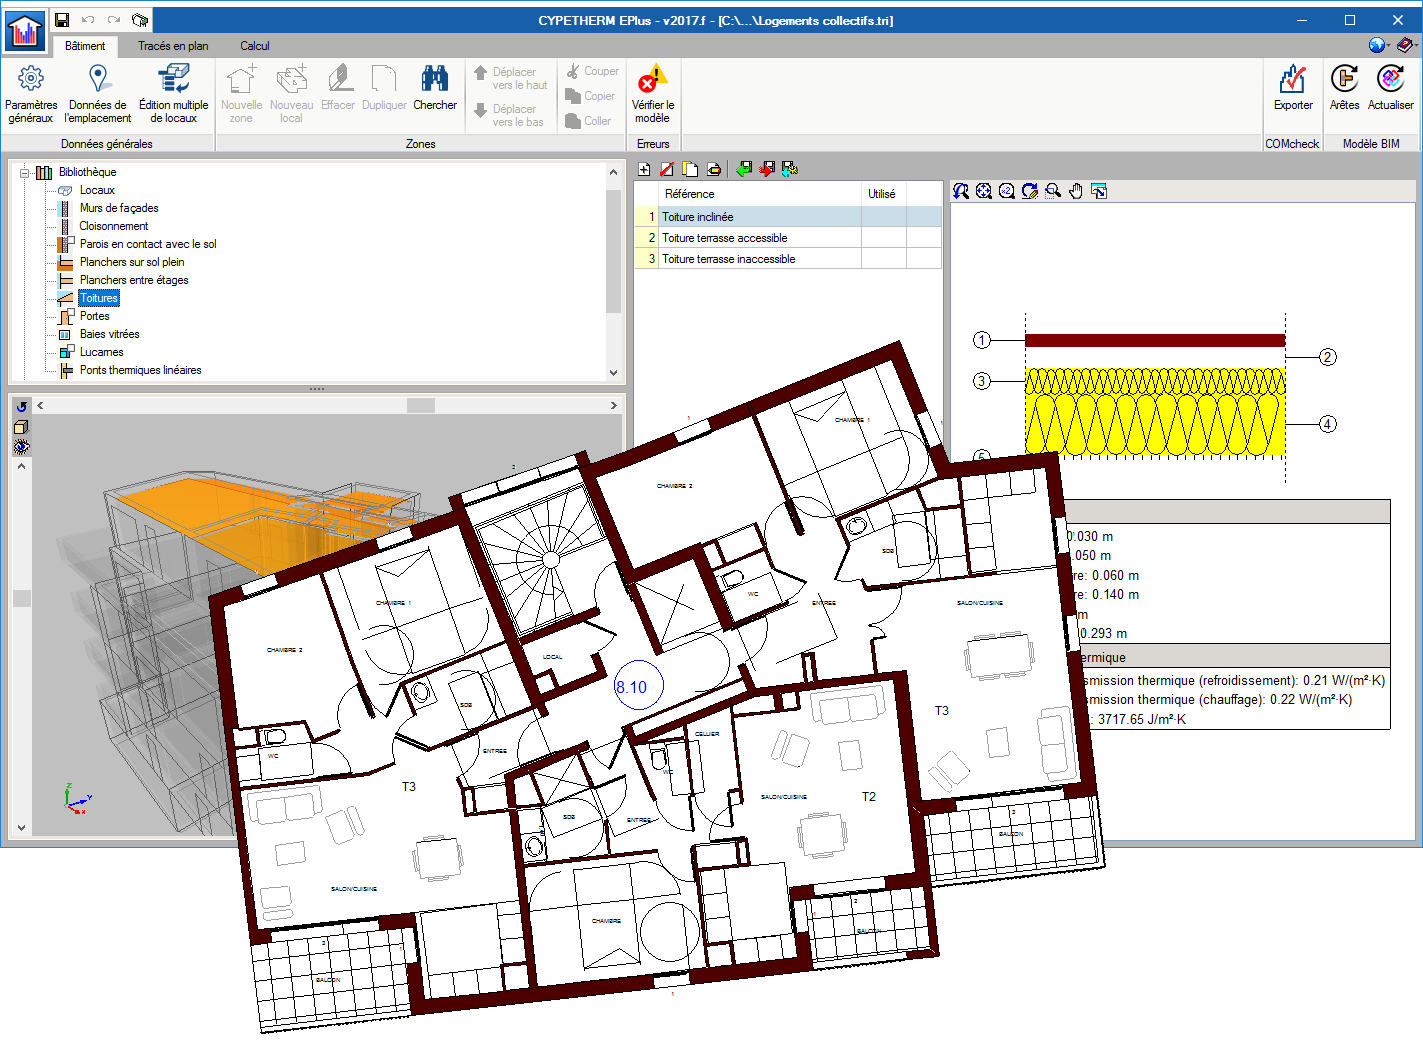Select the Toiture terrasse inaccessible row
Viewport: 1423px width, 1049px height.
click(x=788, y=259)
